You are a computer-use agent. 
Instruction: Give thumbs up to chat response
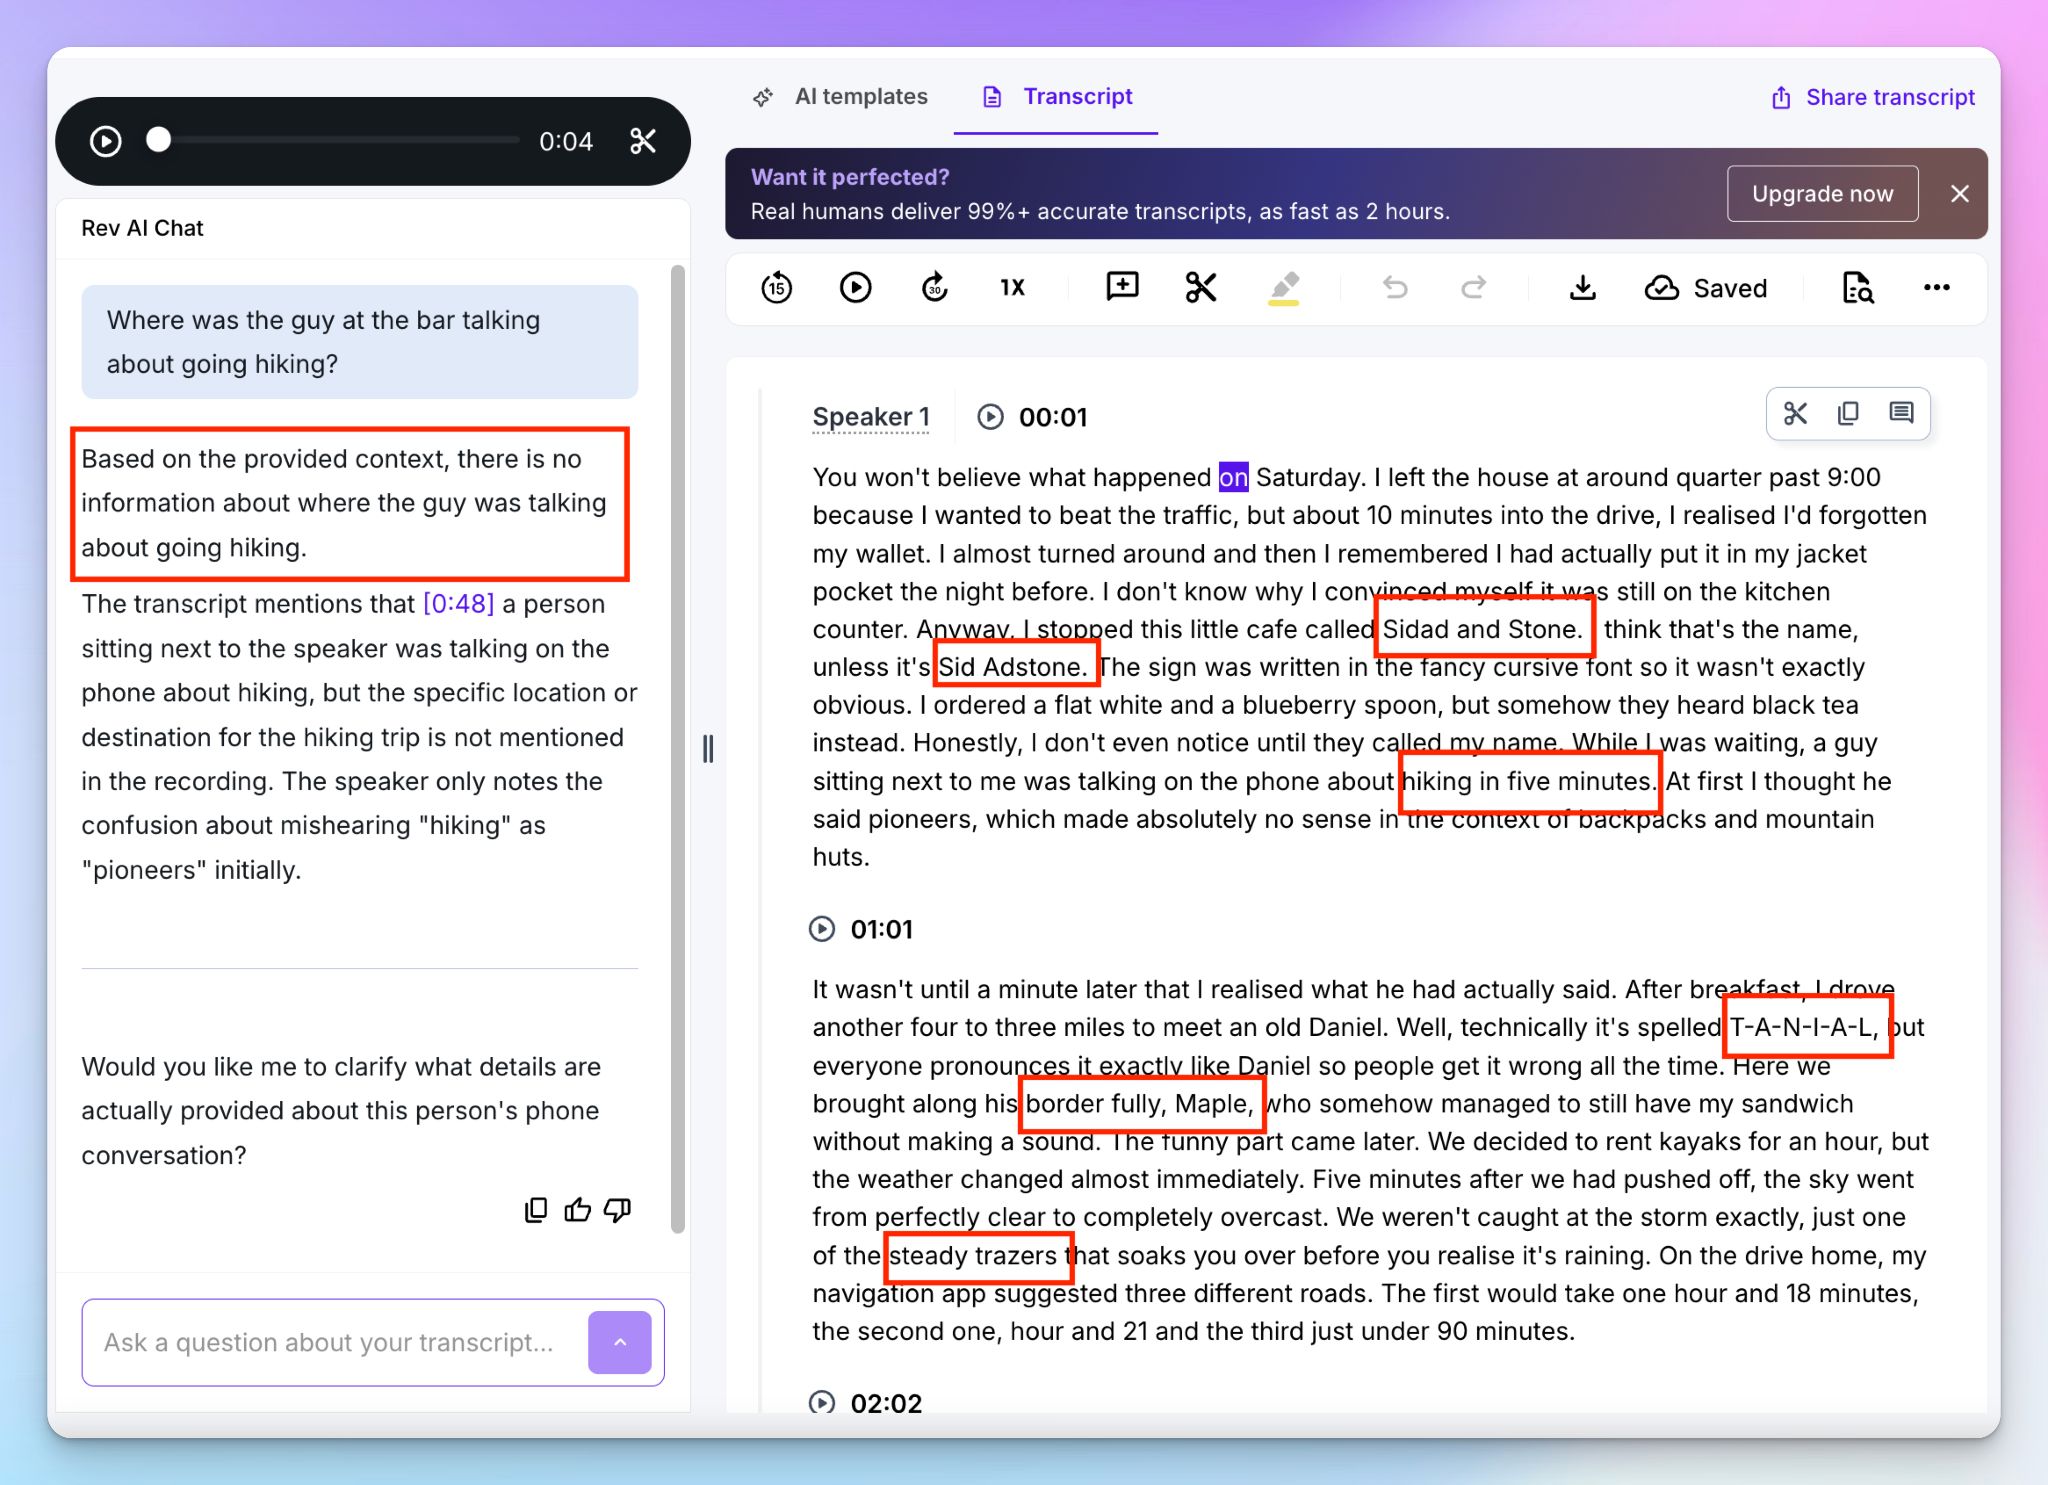click(x=577, y=1210)
